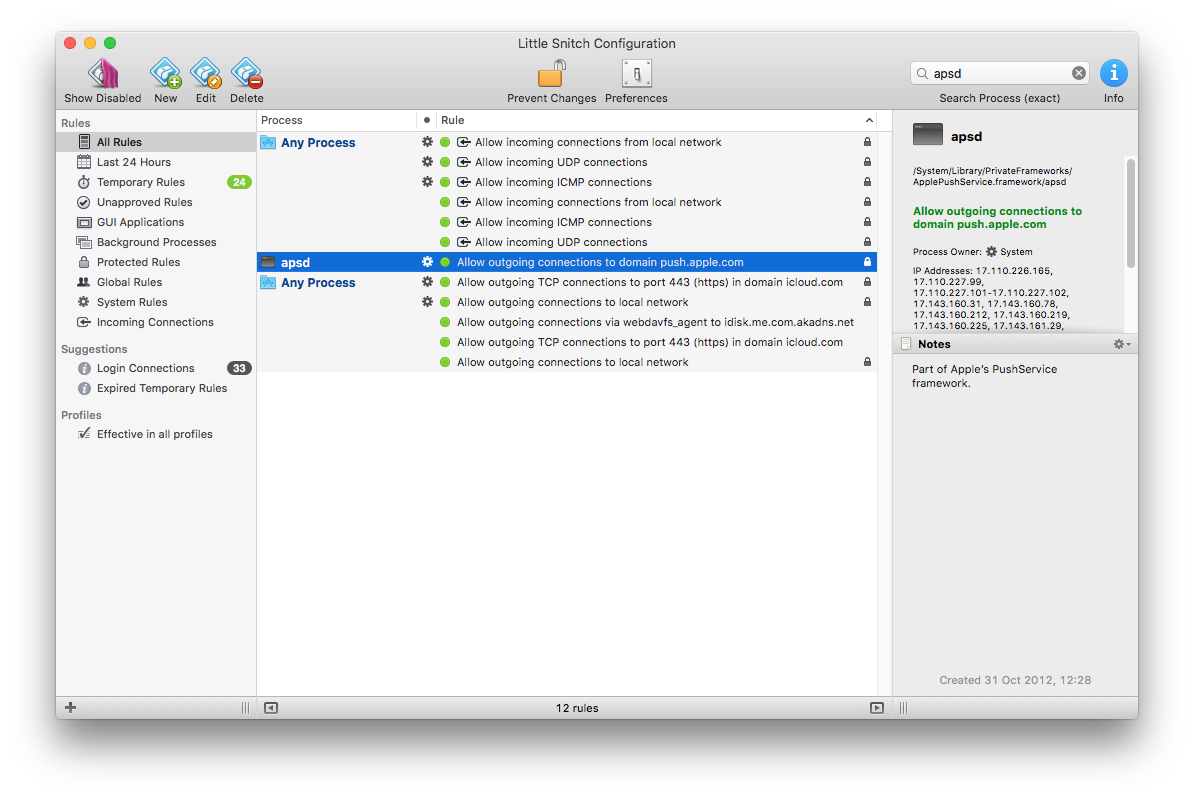Click in the search process field

click(999, 73)
